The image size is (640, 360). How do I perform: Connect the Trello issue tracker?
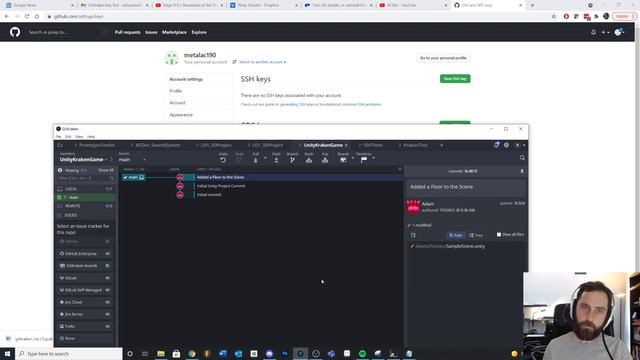click(x=85, y=326)
